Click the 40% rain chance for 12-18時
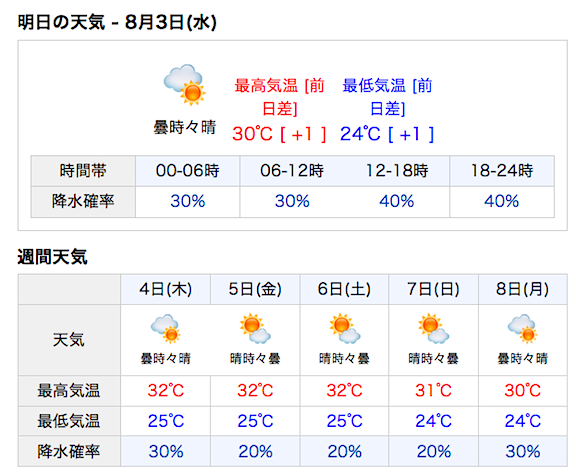This screenshot has height=476, width=576. tap(397, 201)
